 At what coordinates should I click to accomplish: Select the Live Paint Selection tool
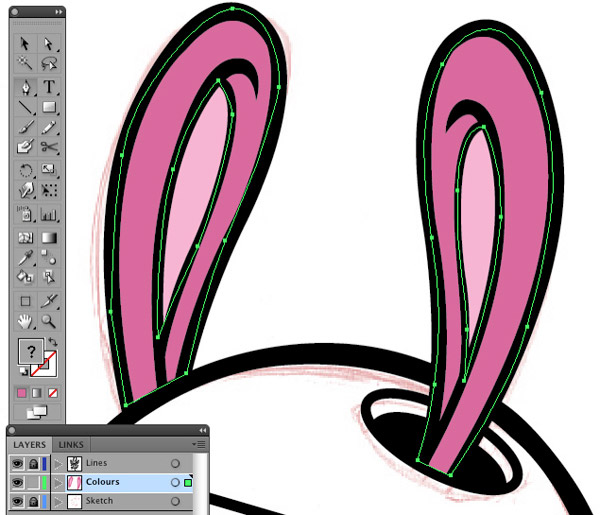(49, 277)
